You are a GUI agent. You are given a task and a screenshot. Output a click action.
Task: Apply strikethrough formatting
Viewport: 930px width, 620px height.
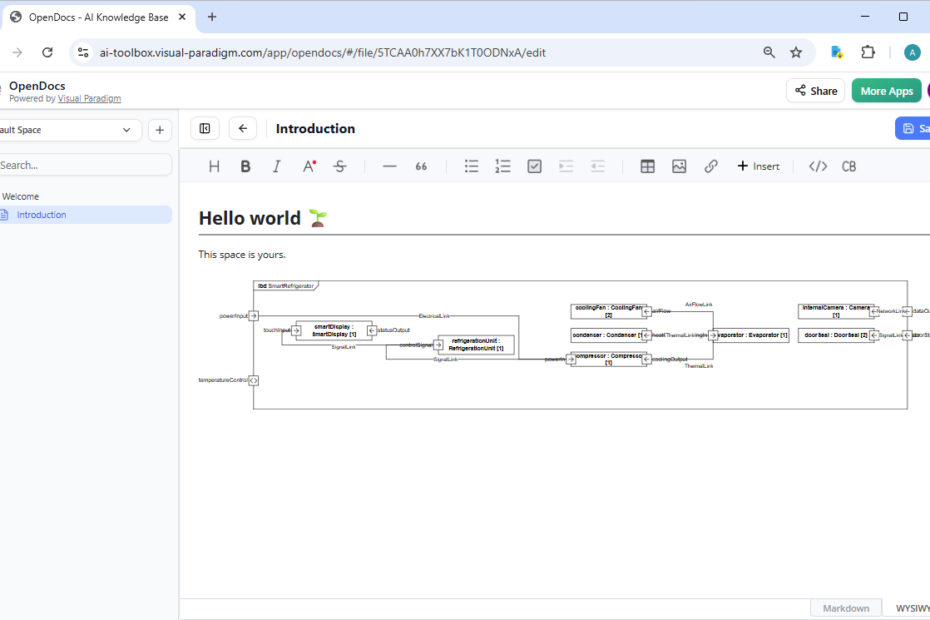coord(340,166)
